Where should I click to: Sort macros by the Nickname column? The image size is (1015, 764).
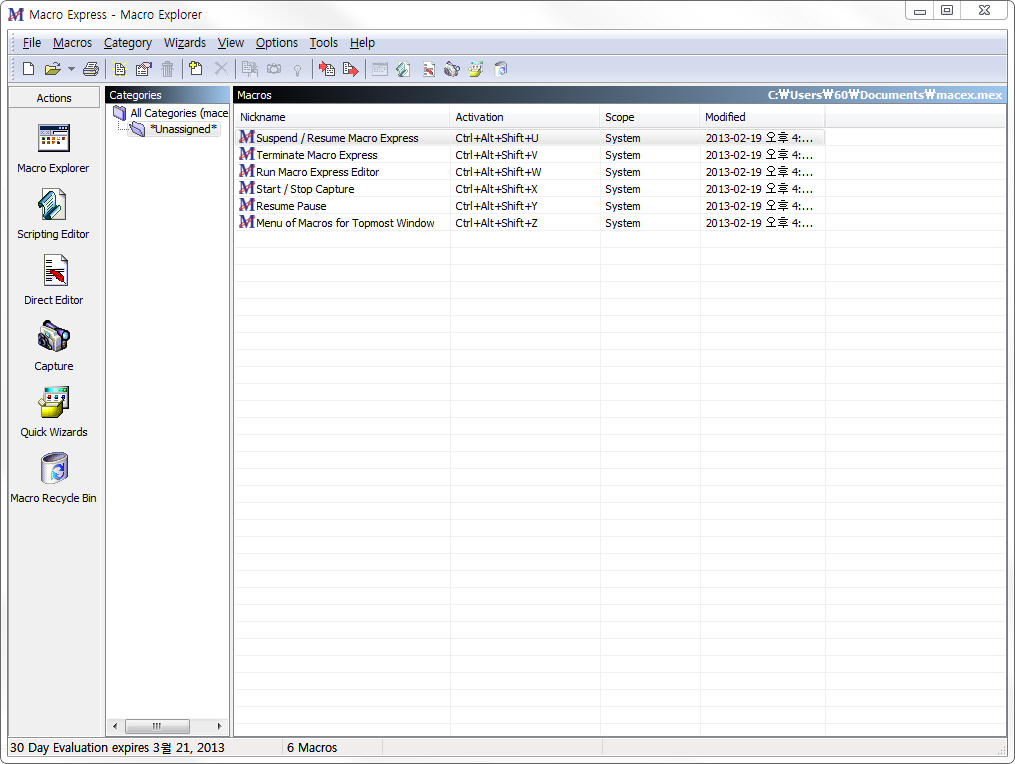(x=342, y=117)
